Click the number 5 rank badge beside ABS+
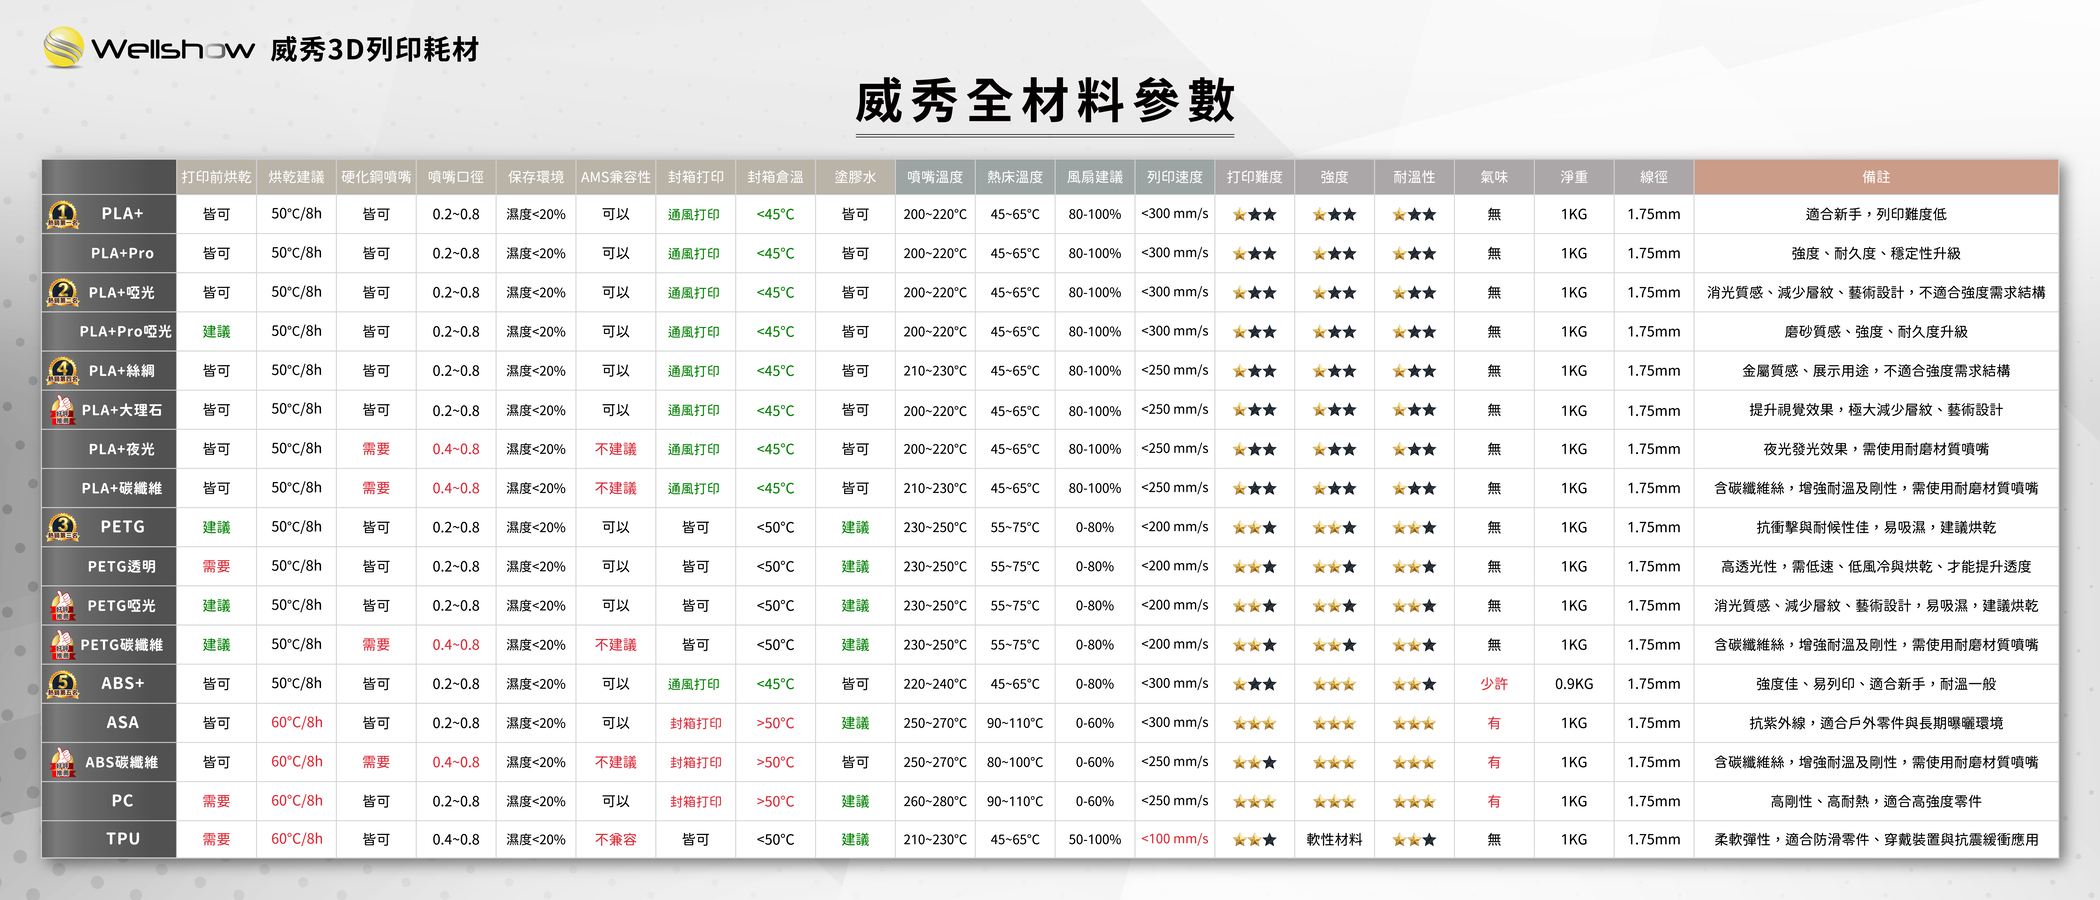Screen dimensions: 2100x900 [x=63, y=684]
